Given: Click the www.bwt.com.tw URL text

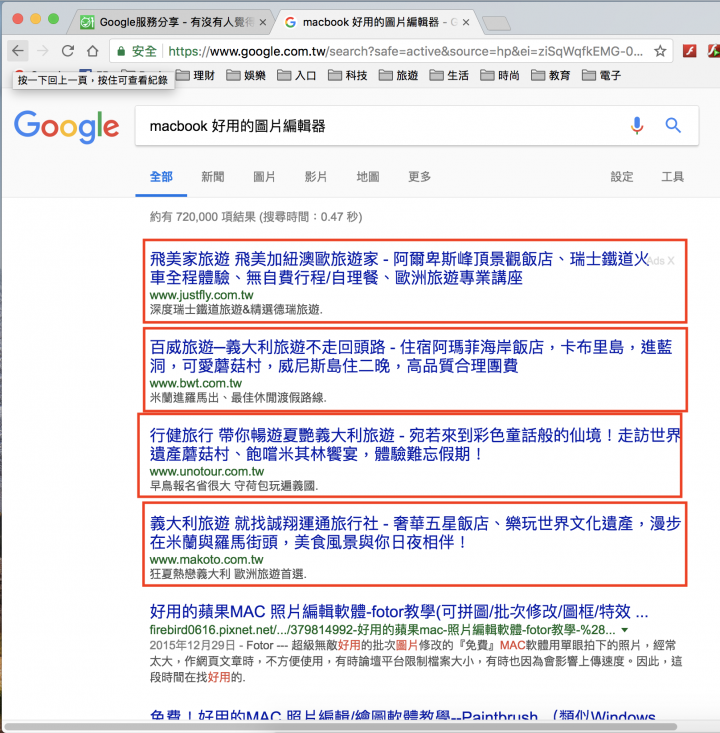Looking at the screenshot, I should [196, 383].
